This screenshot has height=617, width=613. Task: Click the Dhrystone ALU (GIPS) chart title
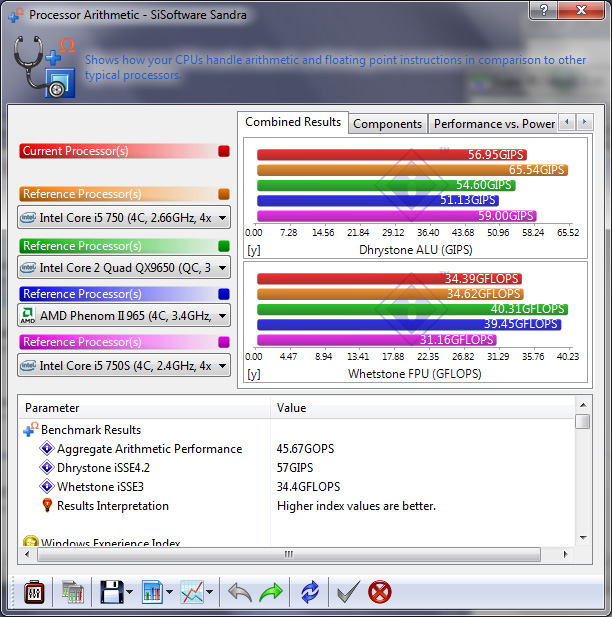coord(415,250)
